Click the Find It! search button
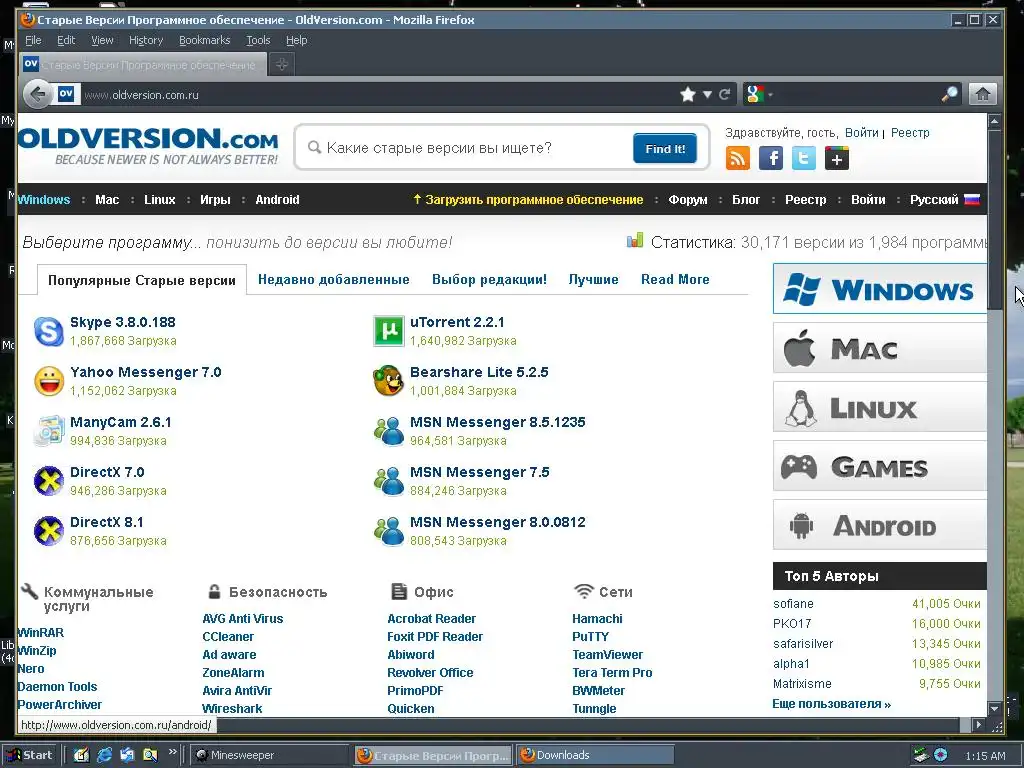The image size is (1024, 768). coord(665,148)
